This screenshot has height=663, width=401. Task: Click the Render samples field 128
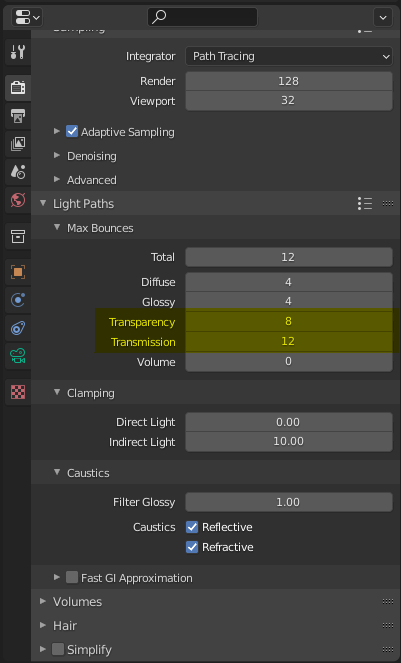coord(289,81)
